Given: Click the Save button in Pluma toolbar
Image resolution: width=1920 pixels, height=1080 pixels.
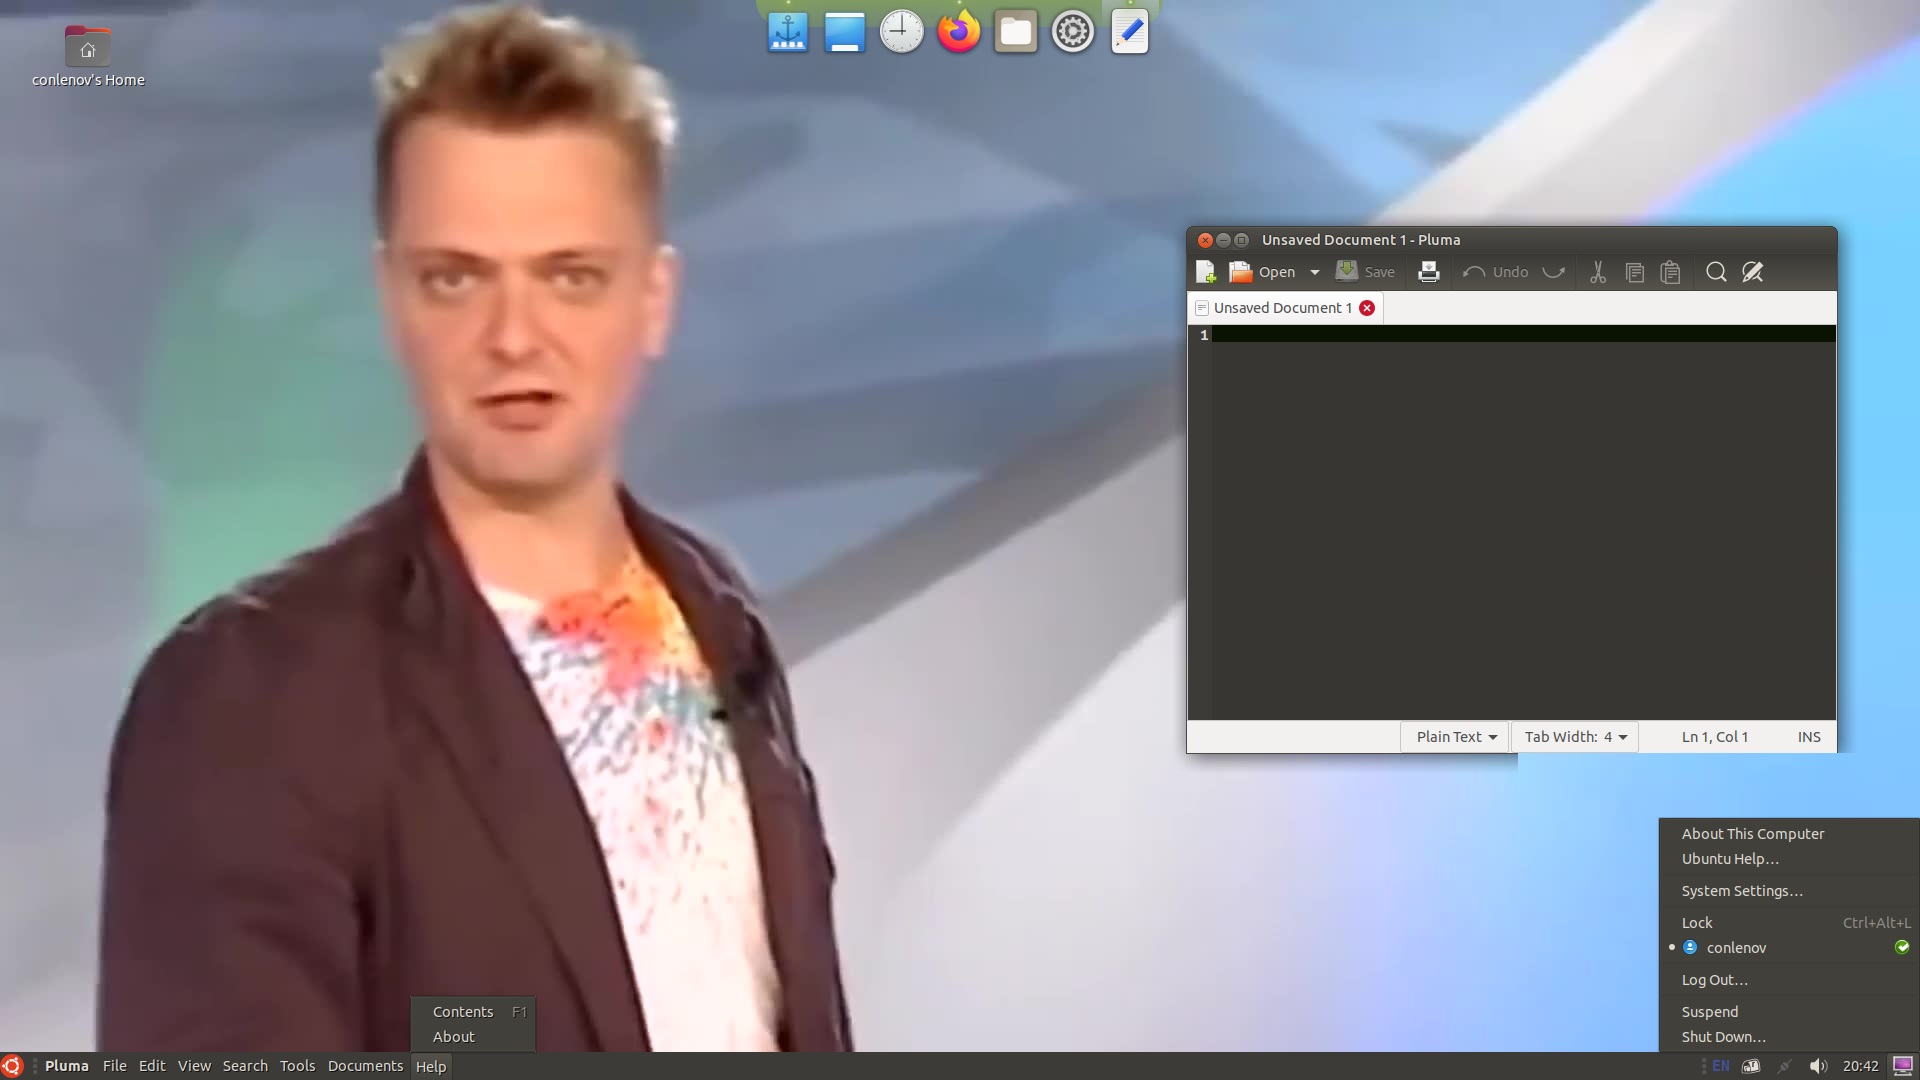Looking at the screenshot, I should coord(1365,272).
